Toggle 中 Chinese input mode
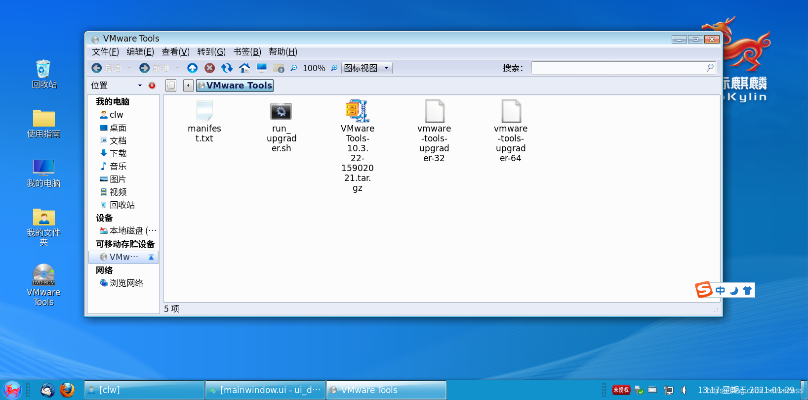Viewport: 808px width, 400px height. tap(720, 291)
